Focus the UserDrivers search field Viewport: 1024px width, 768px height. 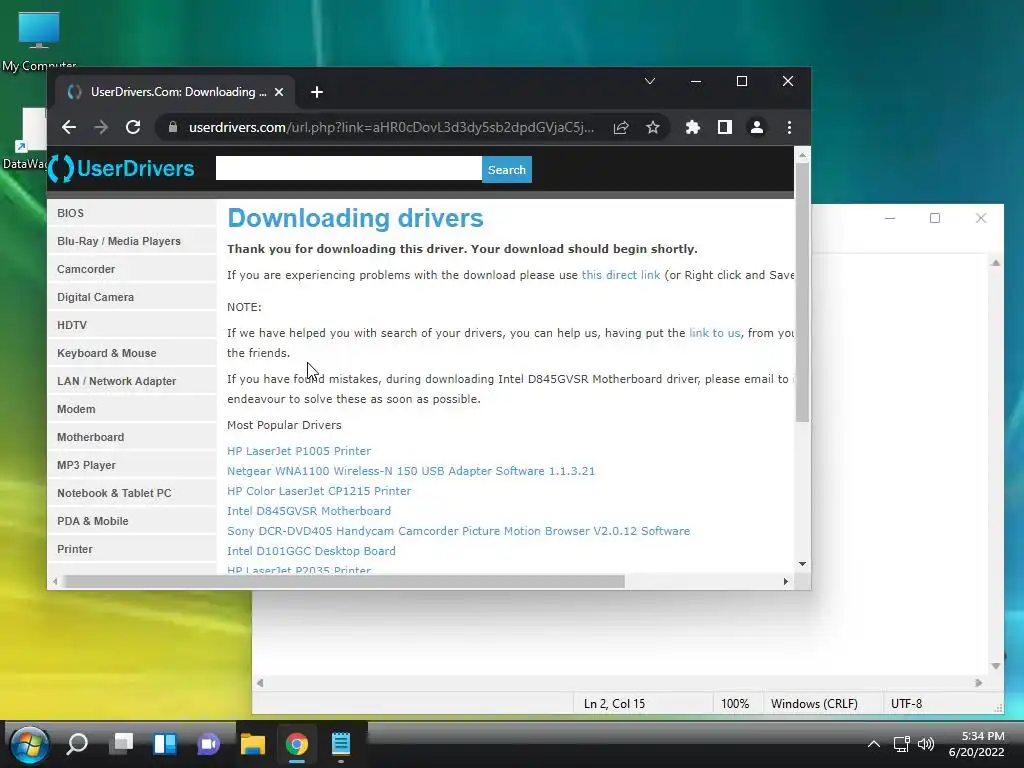349,168
